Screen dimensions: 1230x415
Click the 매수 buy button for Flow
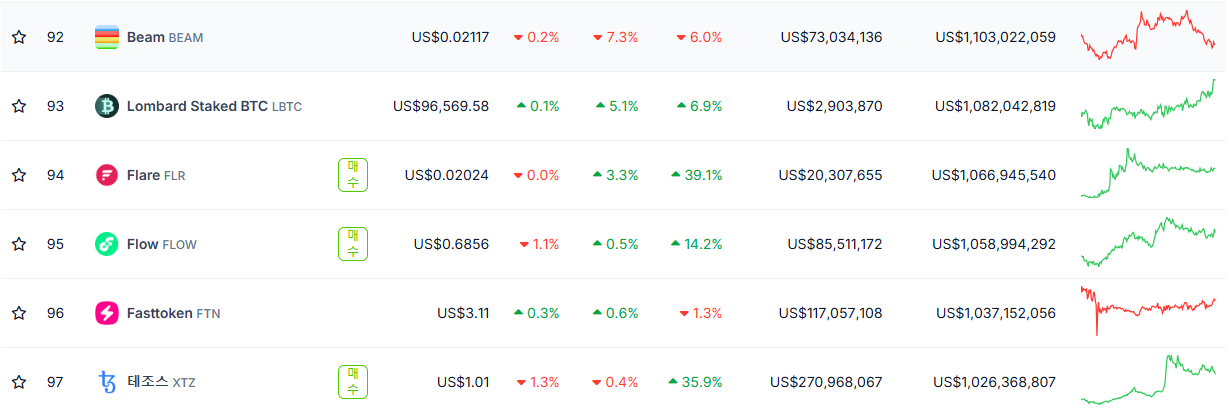tap(352, 244)
